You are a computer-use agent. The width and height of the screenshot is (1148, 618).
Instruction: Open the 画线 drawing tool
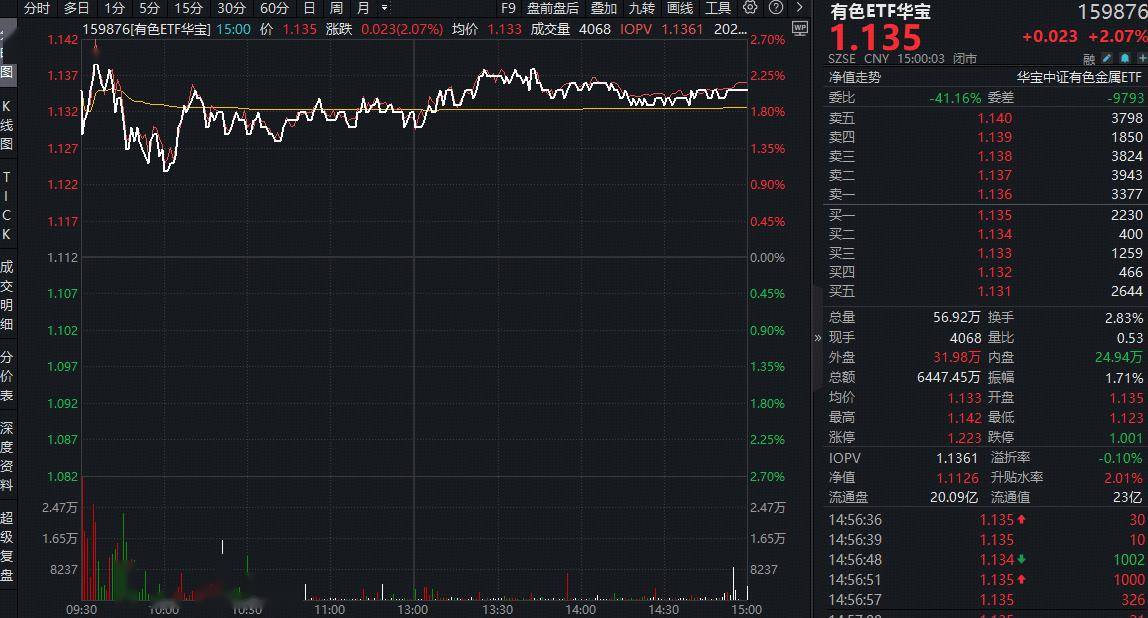680,8
